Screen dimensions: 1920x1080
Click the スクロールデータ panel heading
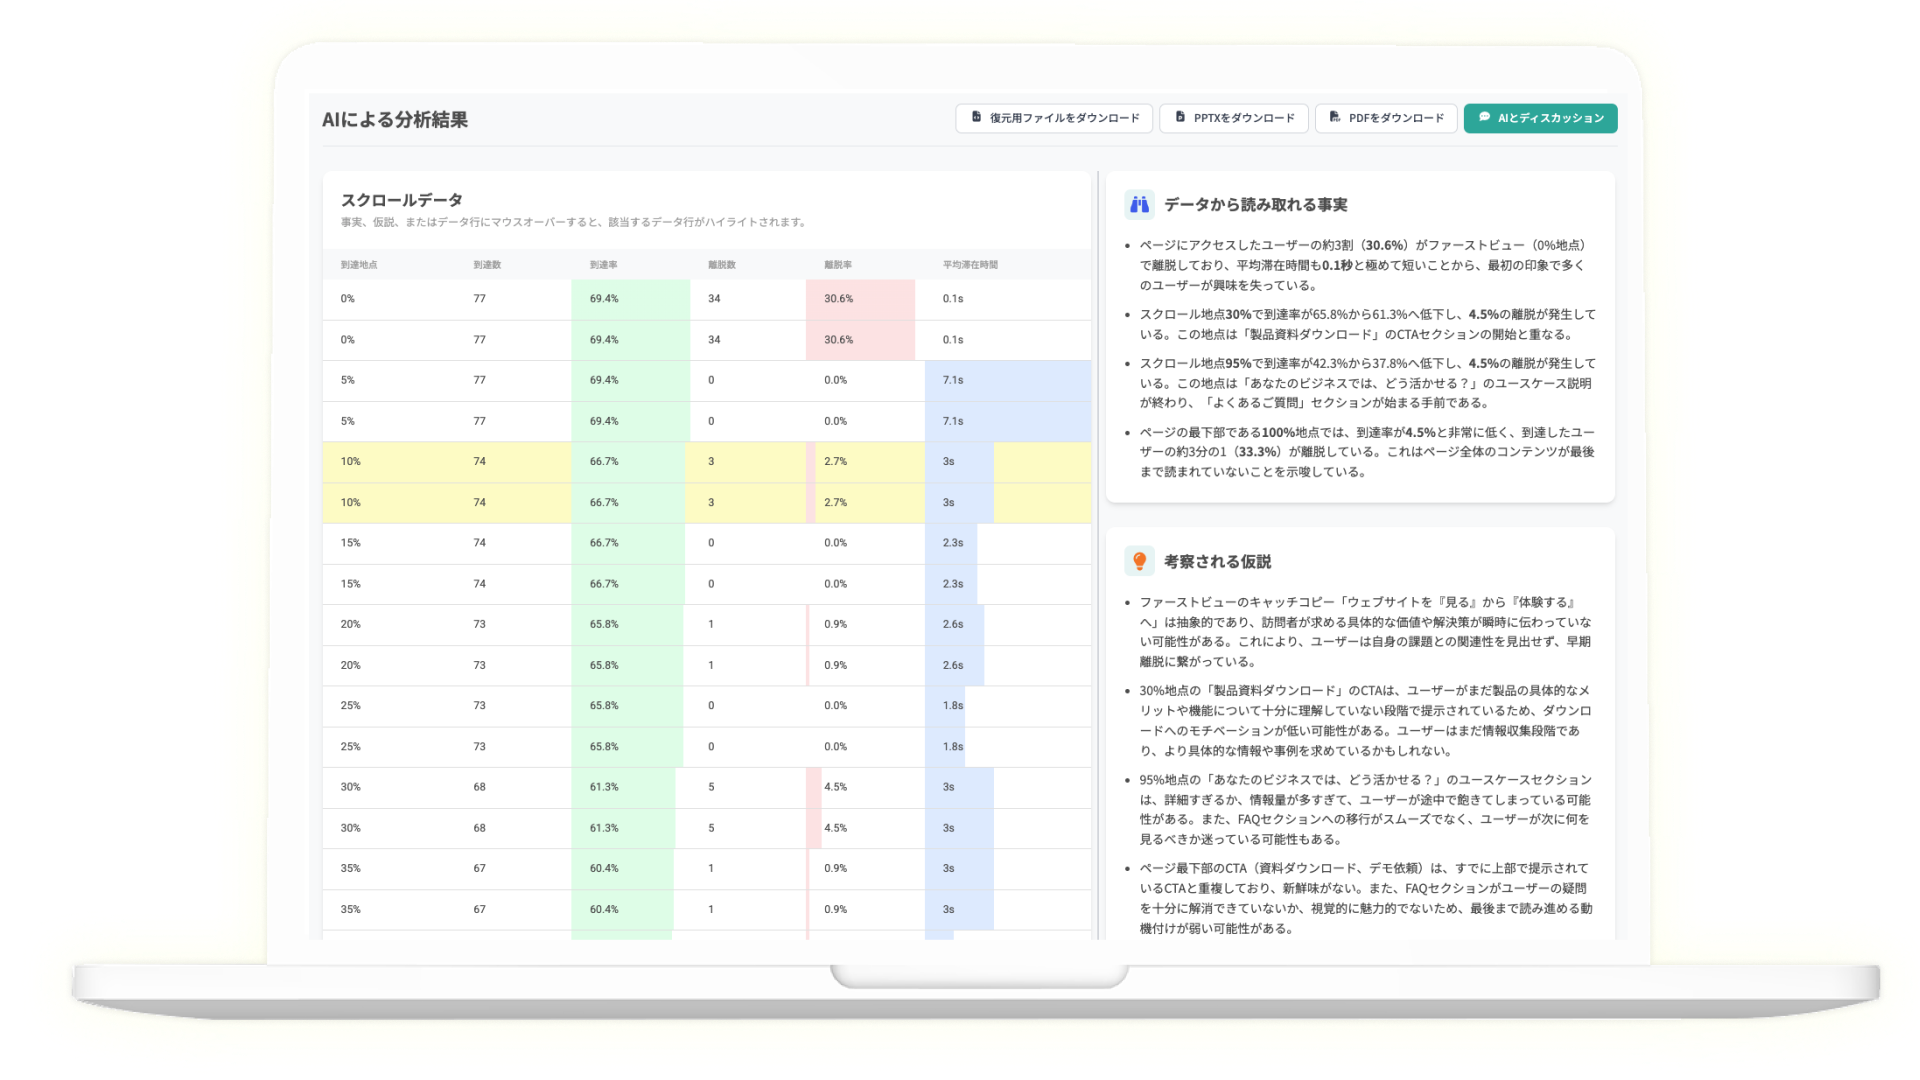click(401, 199)
